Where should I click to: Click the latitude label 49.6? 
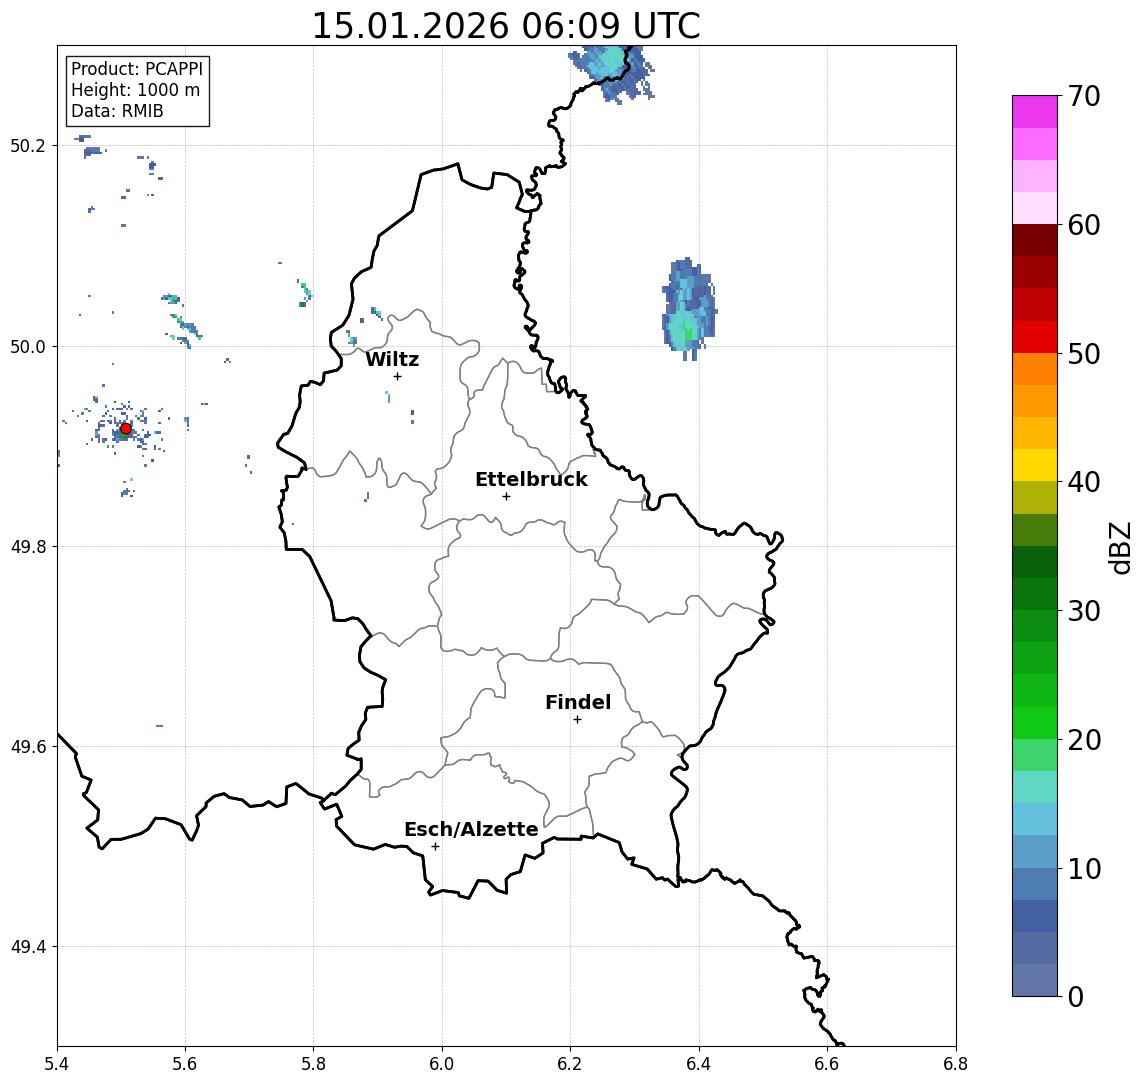tap(27, 747)
